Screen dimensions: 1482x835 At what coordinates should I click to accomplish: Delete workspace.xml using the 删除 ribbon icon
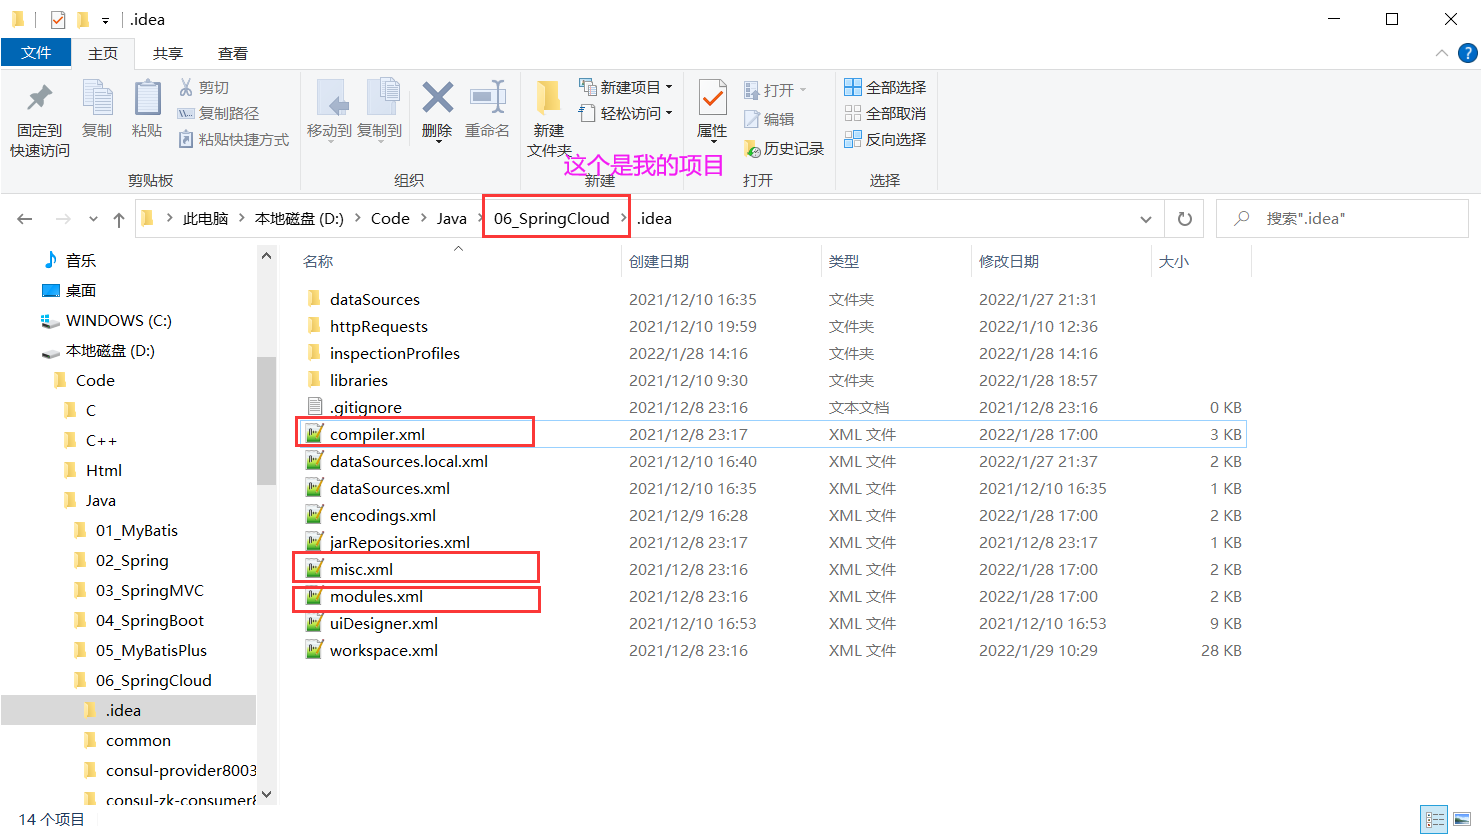click(436, 104)
